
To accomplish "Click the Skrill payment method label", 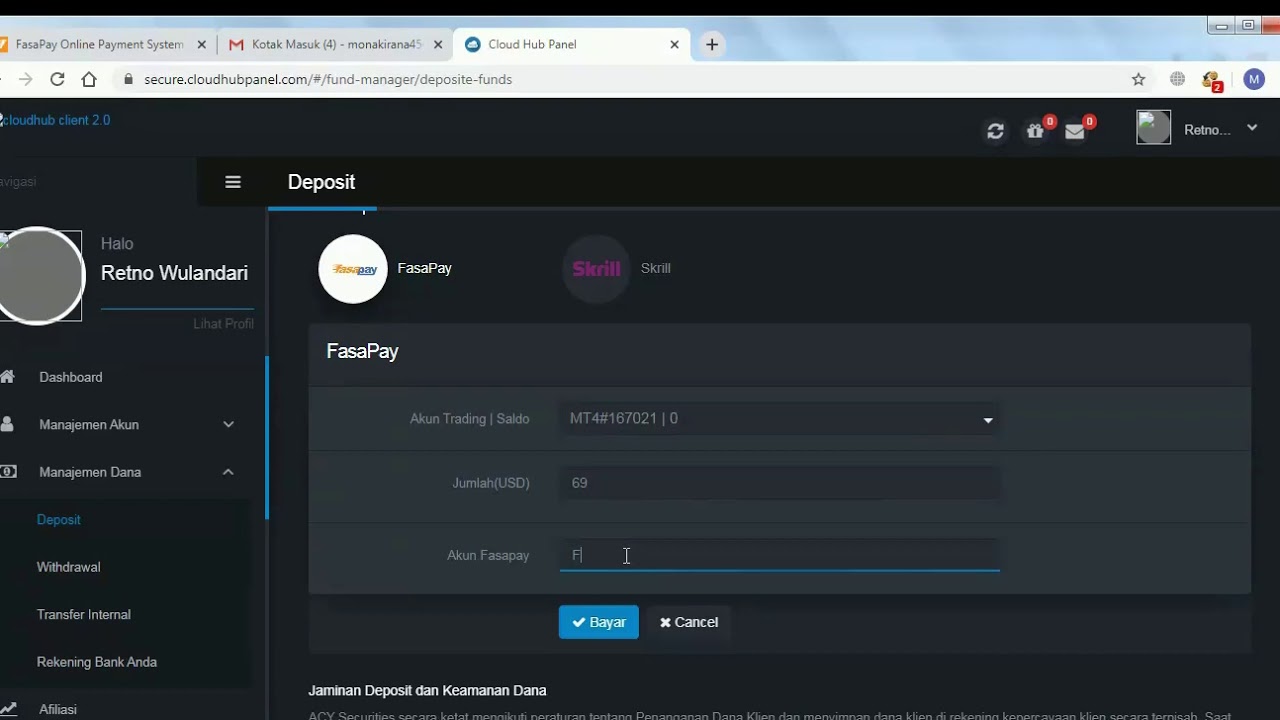I will (656, 268).
